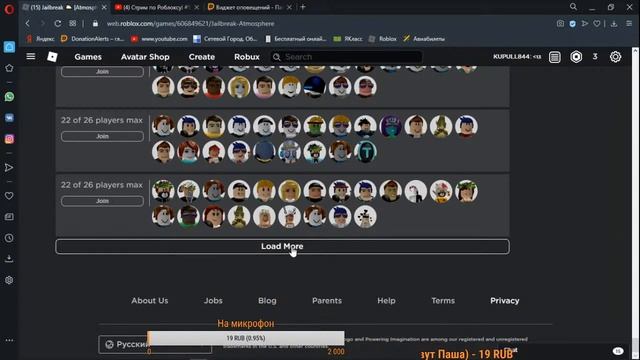640x360 pixels.
Task: Open the Blog footer link
Action: pyautogui.click(x=267, y=300)
